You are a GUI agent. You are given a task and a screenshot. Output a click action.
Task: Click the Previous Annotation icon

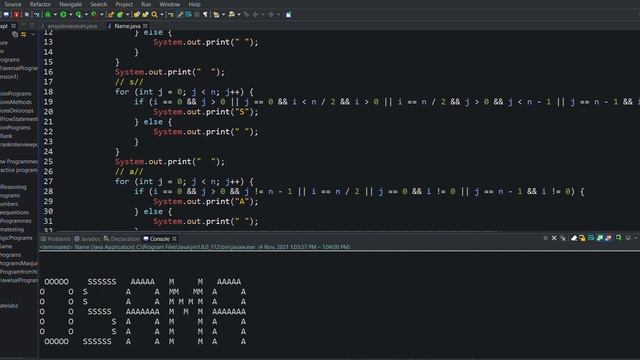[x=231, y=14]
